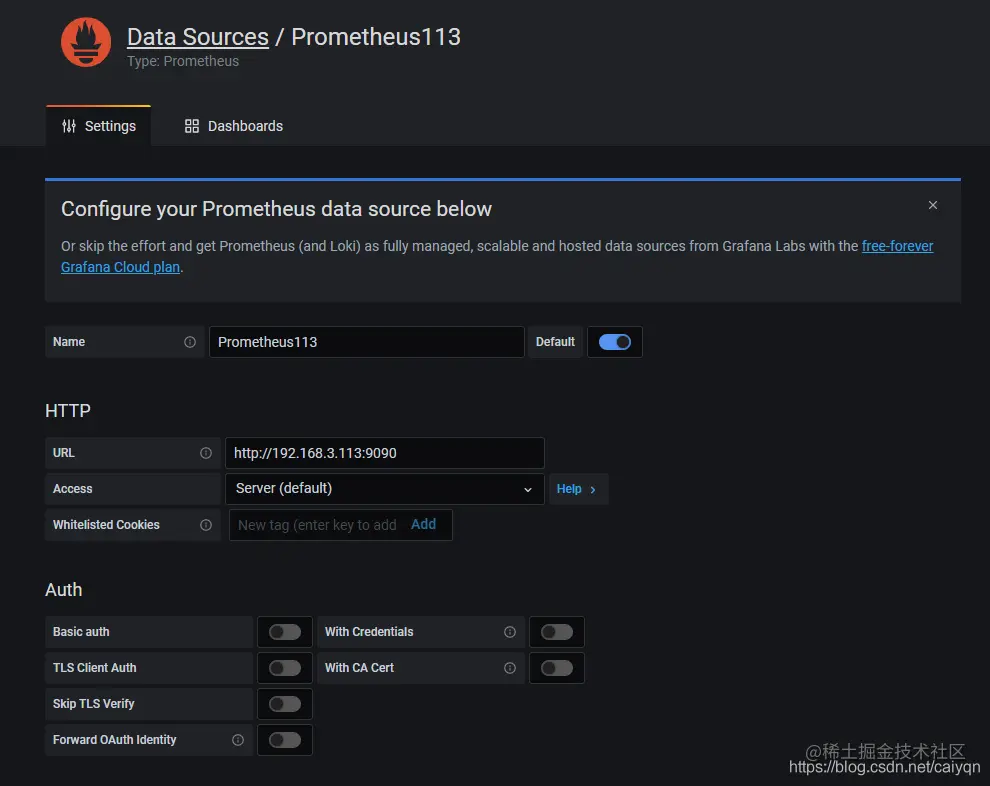Go back via Data Sources link
Screen dimensions: 990x786
[198, 37]
